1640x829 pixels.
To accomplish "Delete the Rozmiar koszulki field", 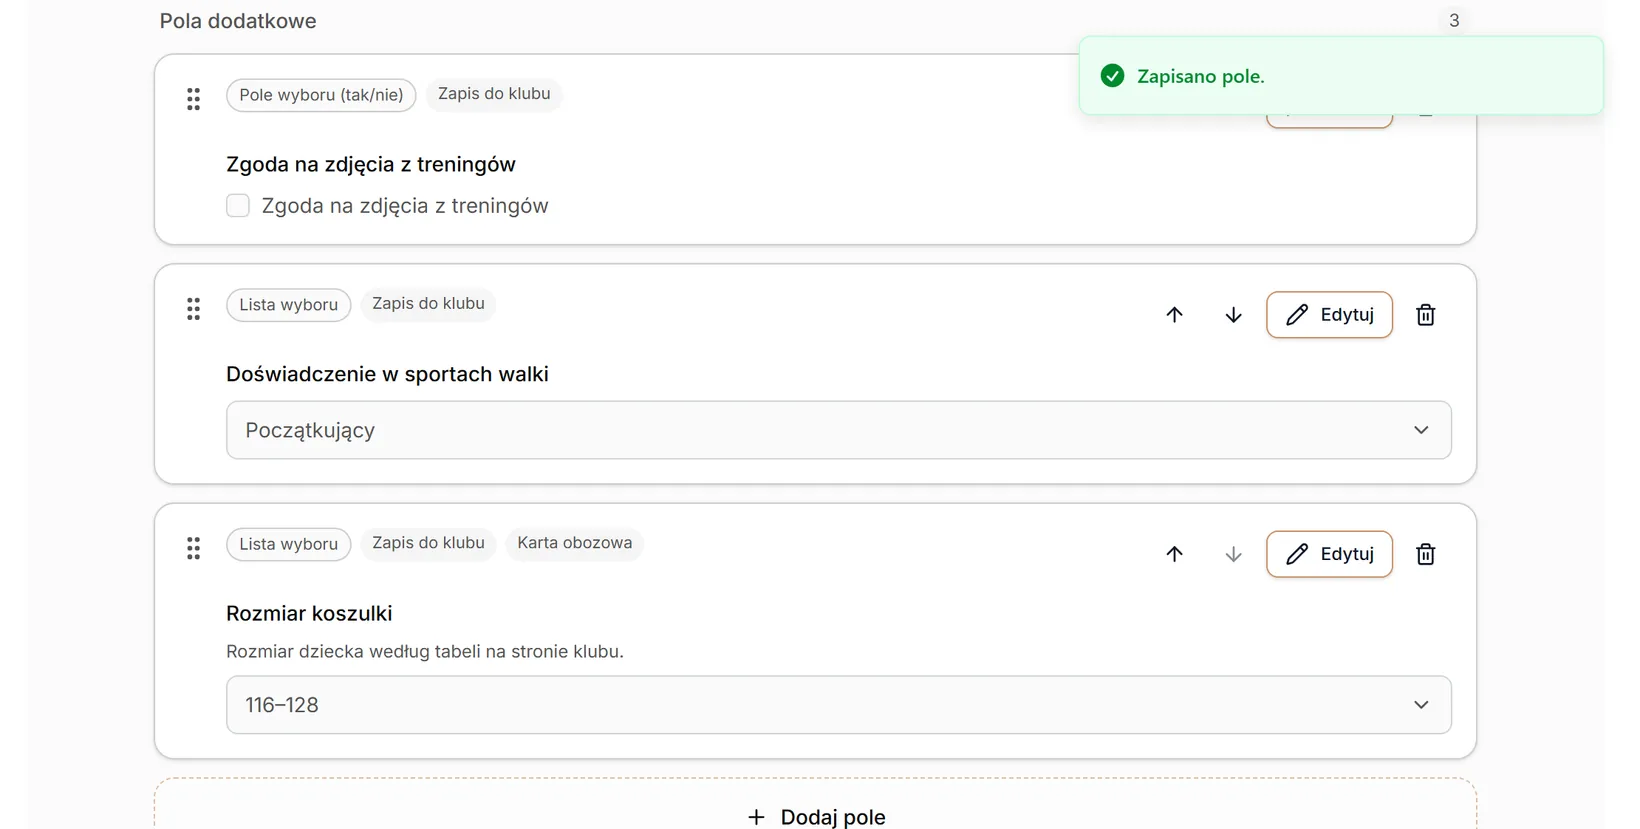I will pos(1425,554).
